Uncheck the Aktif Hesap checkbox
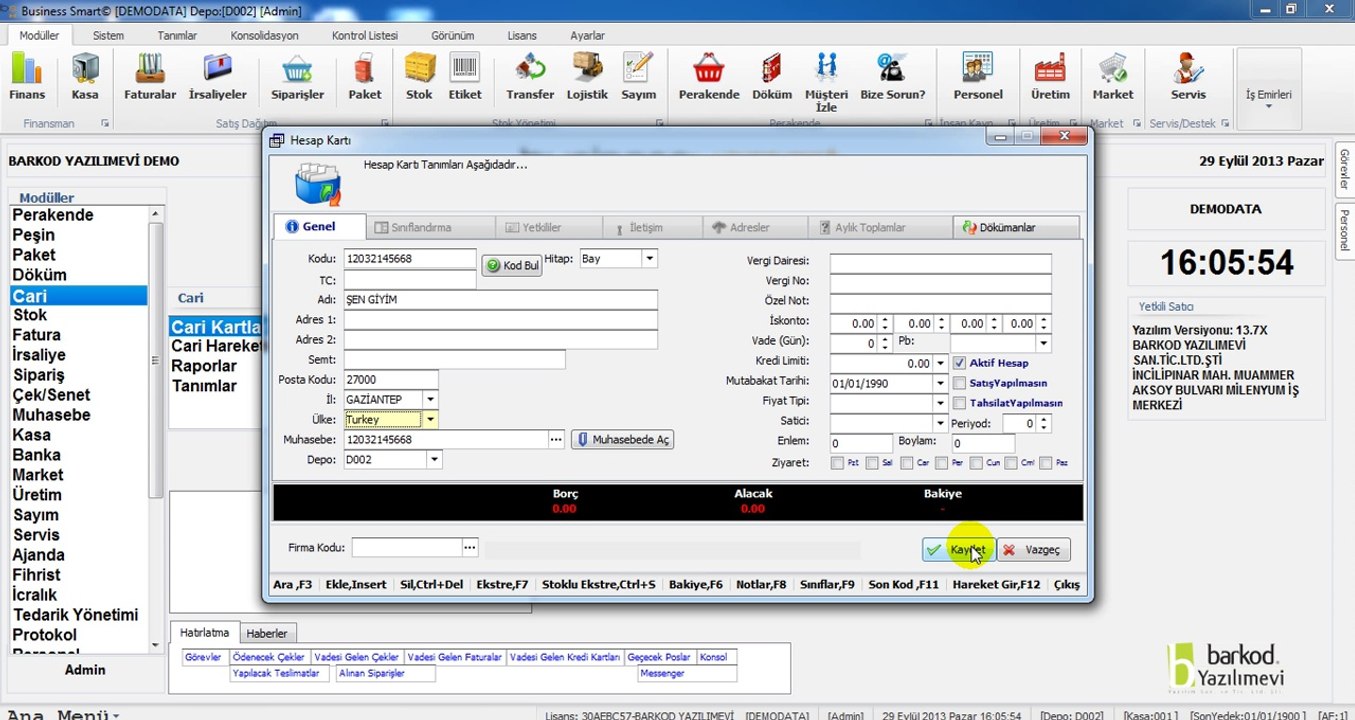The image size is (1355, 720). click(960, 363)
